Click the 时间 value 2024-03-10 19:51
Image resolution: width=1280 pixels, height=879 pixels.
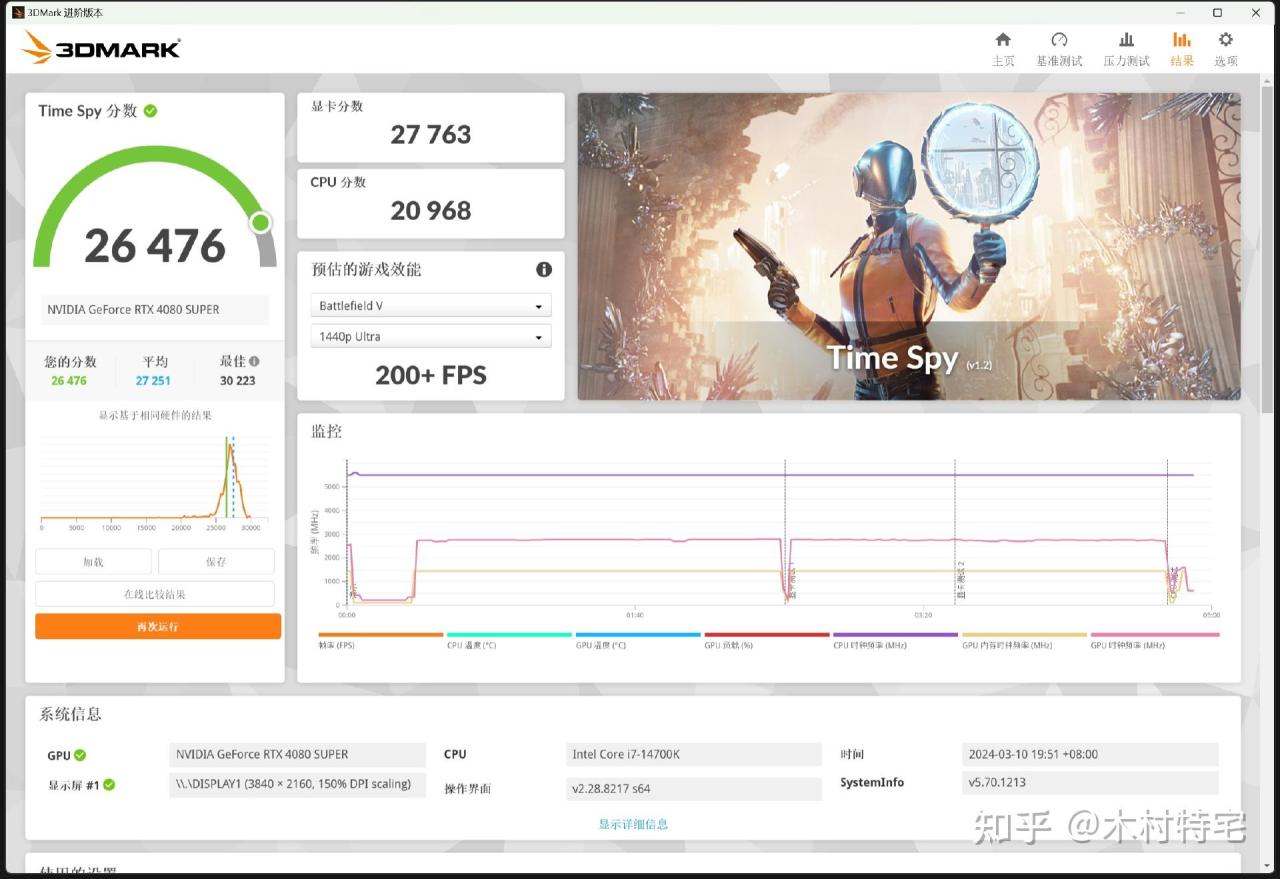1090,755
